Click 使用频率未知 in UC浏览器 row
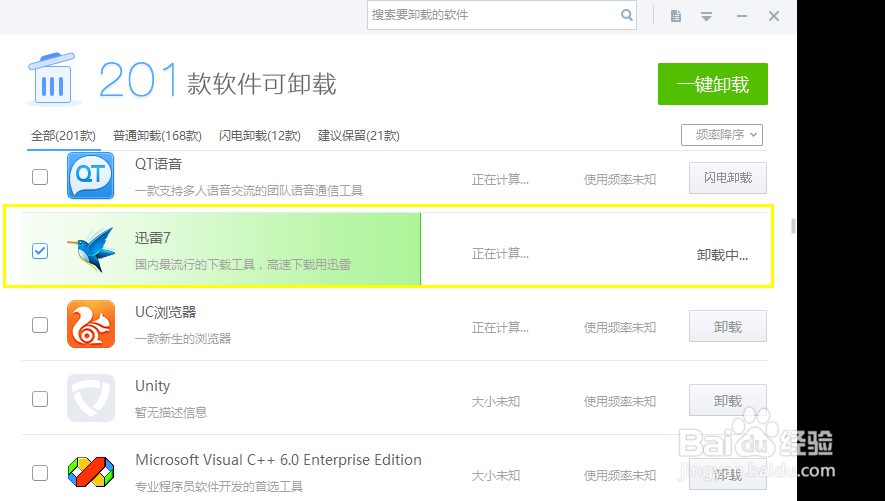The image size is (885, 501). coord(620,327)
